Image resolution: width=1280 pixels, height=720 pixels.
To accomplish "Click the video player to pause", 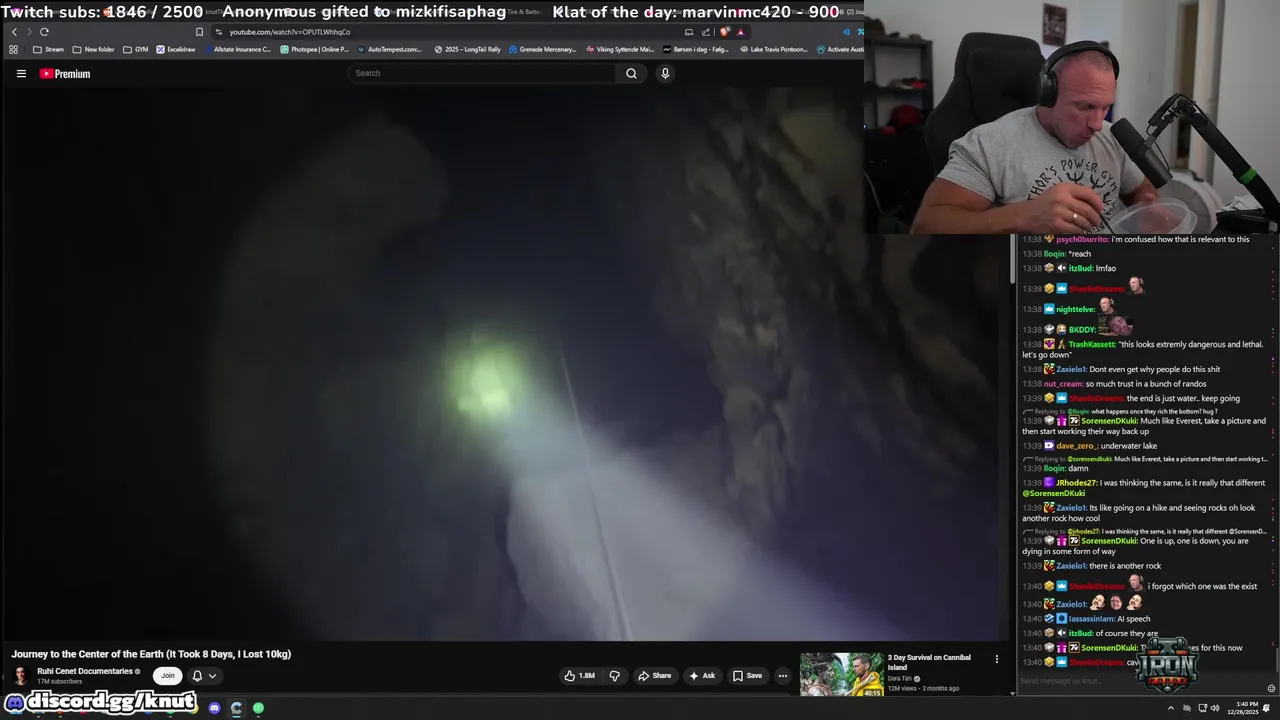I will 505,365.
